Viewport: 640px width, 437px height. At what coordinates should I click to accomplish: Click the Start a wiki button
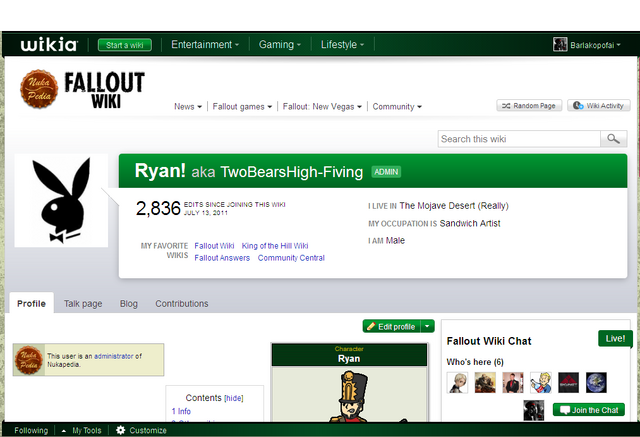point(124,45)
